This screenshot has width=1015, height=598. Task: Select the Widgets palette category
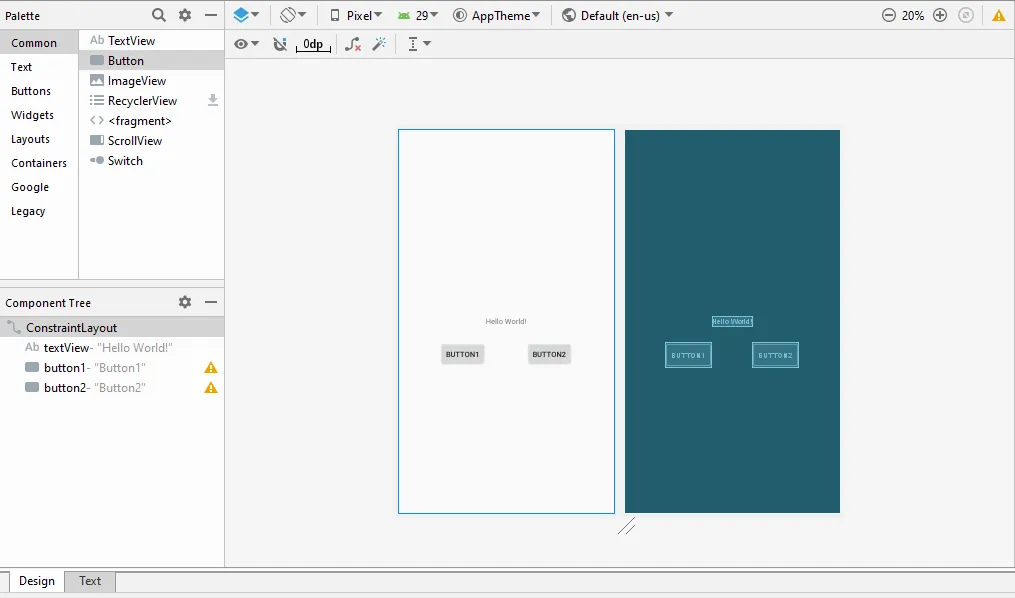point(39,115)
